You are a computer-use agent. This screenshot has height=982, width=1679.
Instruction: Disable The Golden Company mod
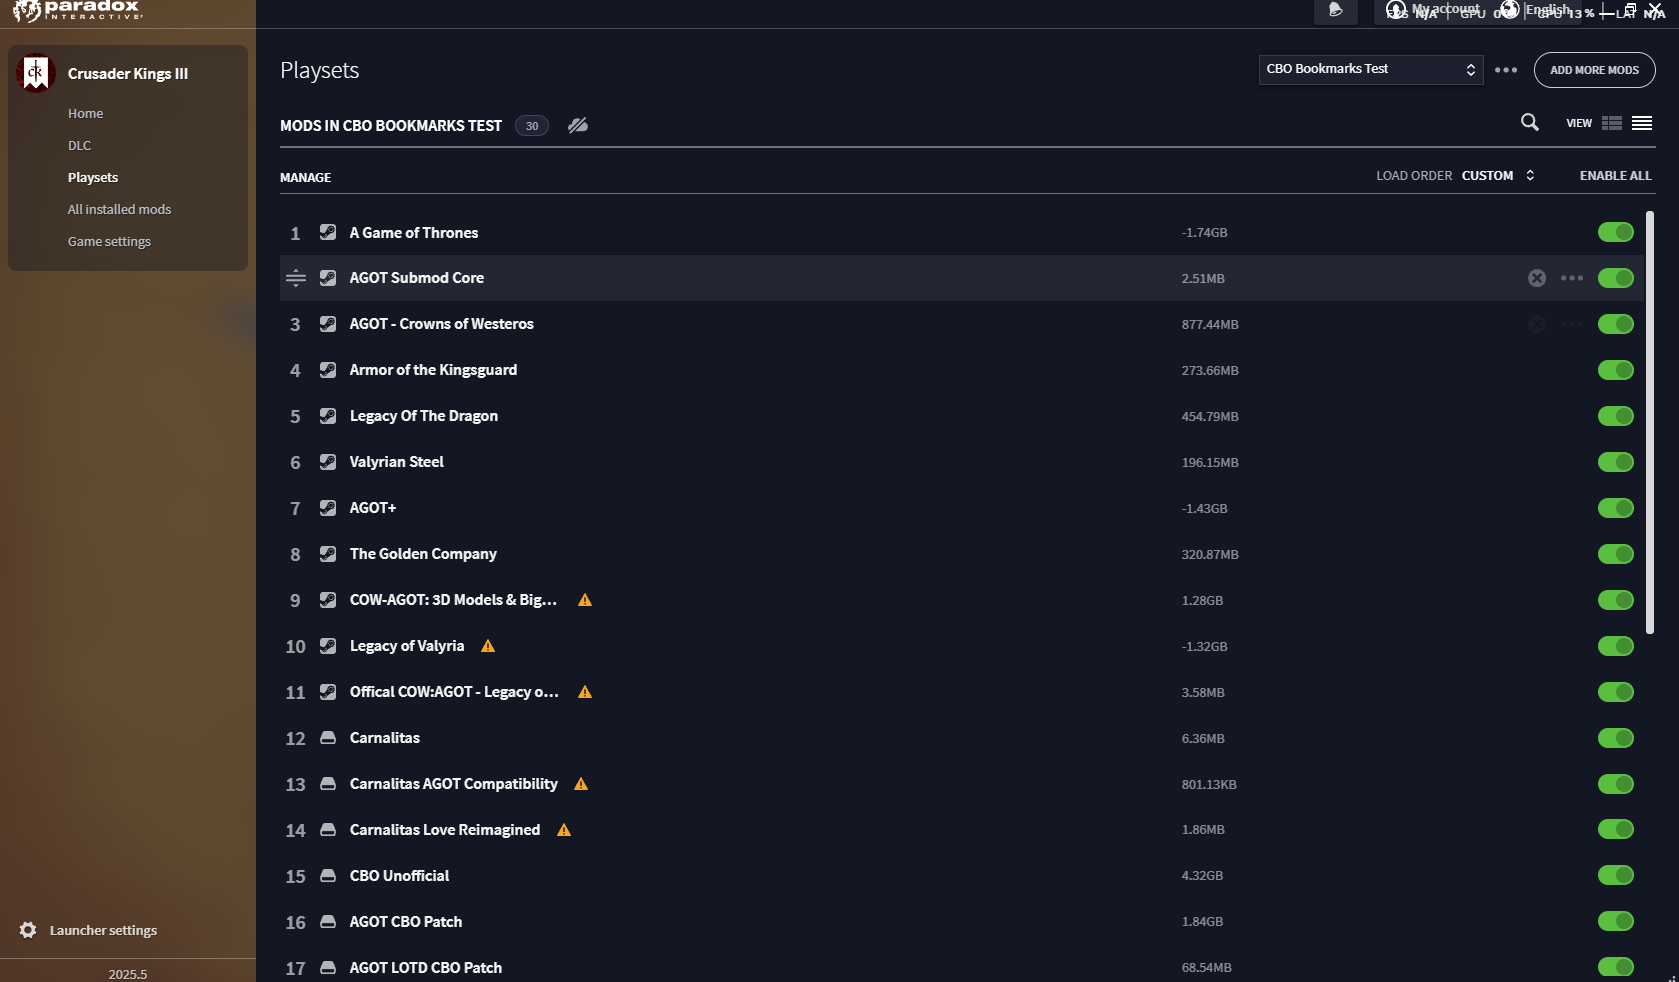pos(1616,554)
